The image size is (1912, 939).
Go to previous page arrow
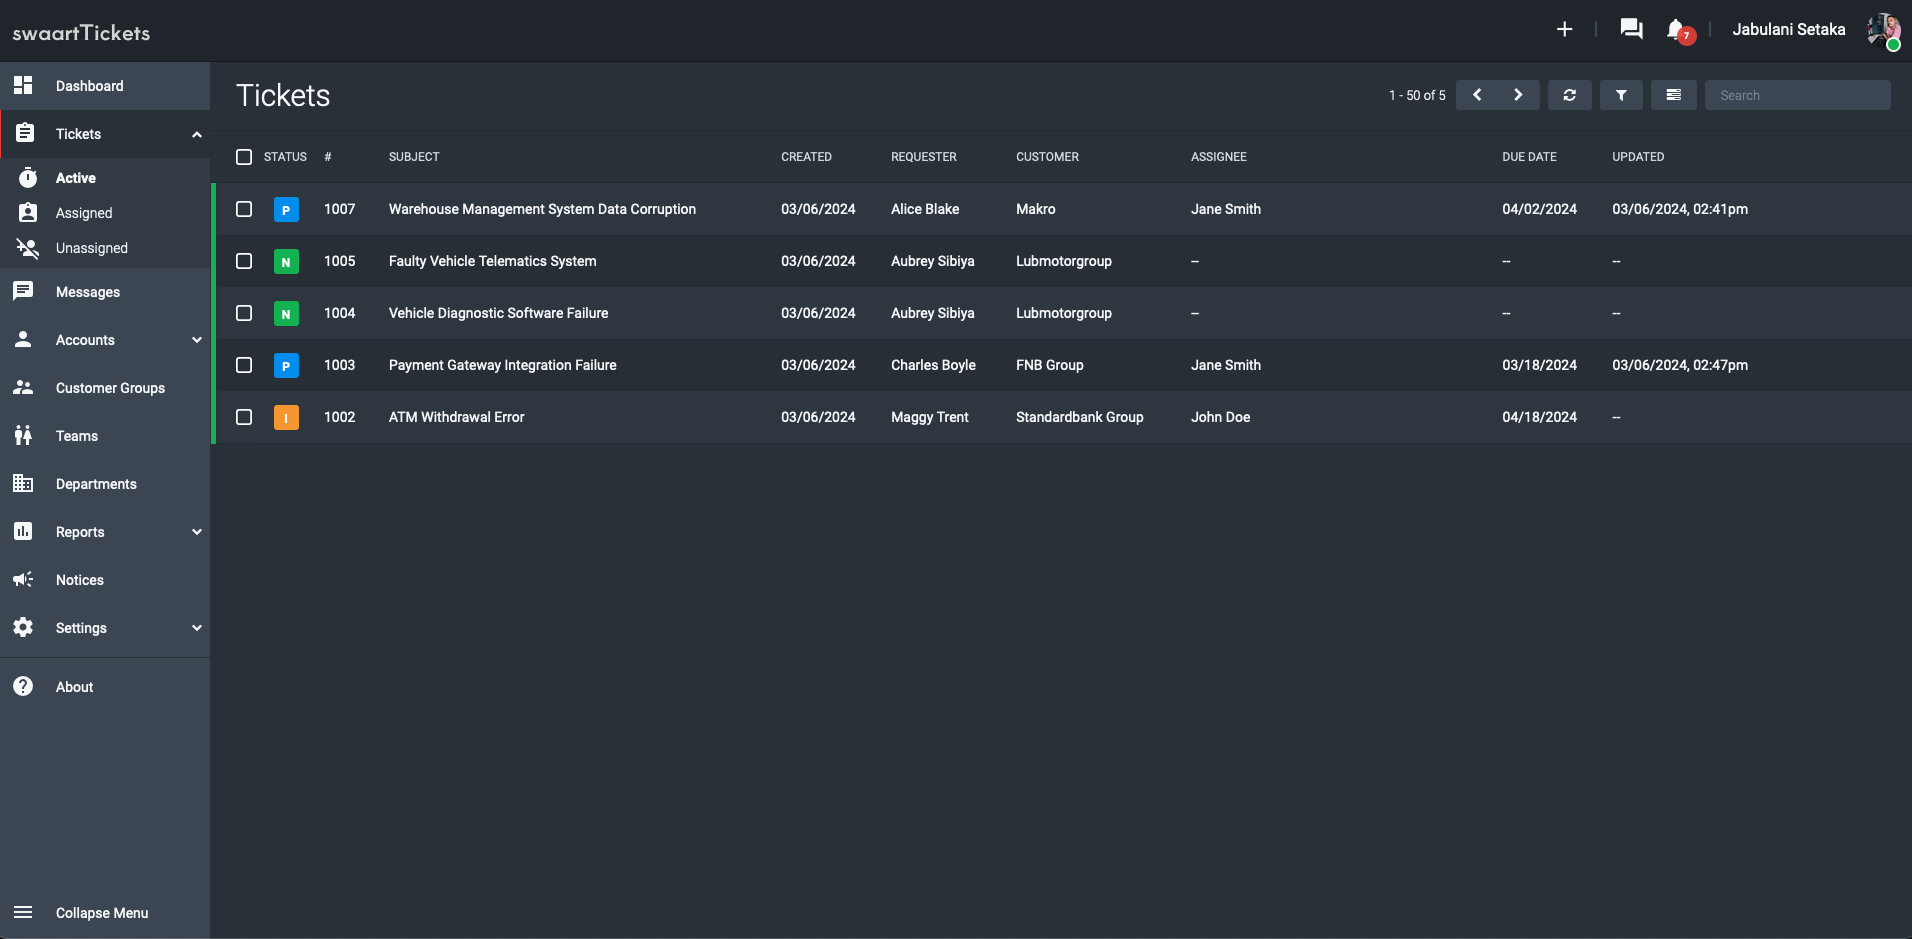click(1477, 95)
